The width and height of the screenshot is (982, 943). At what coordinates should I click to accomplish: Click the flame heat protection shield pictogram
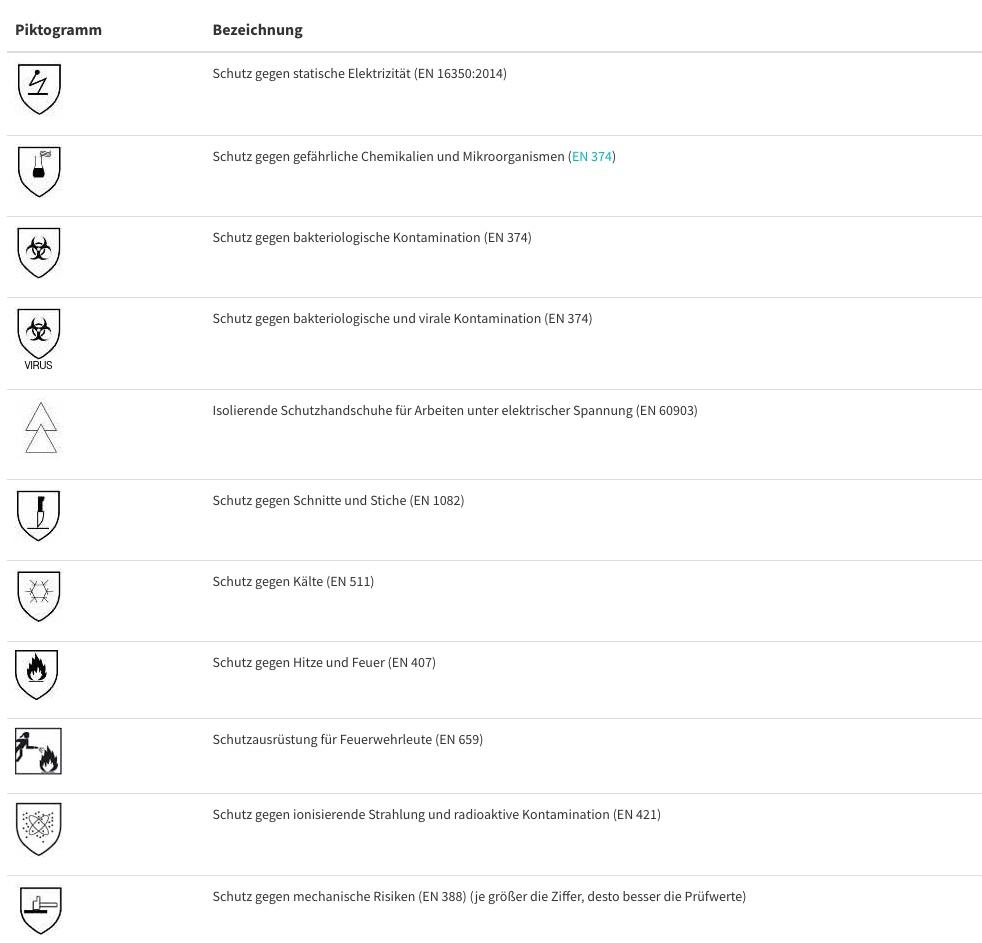point(37,674)
